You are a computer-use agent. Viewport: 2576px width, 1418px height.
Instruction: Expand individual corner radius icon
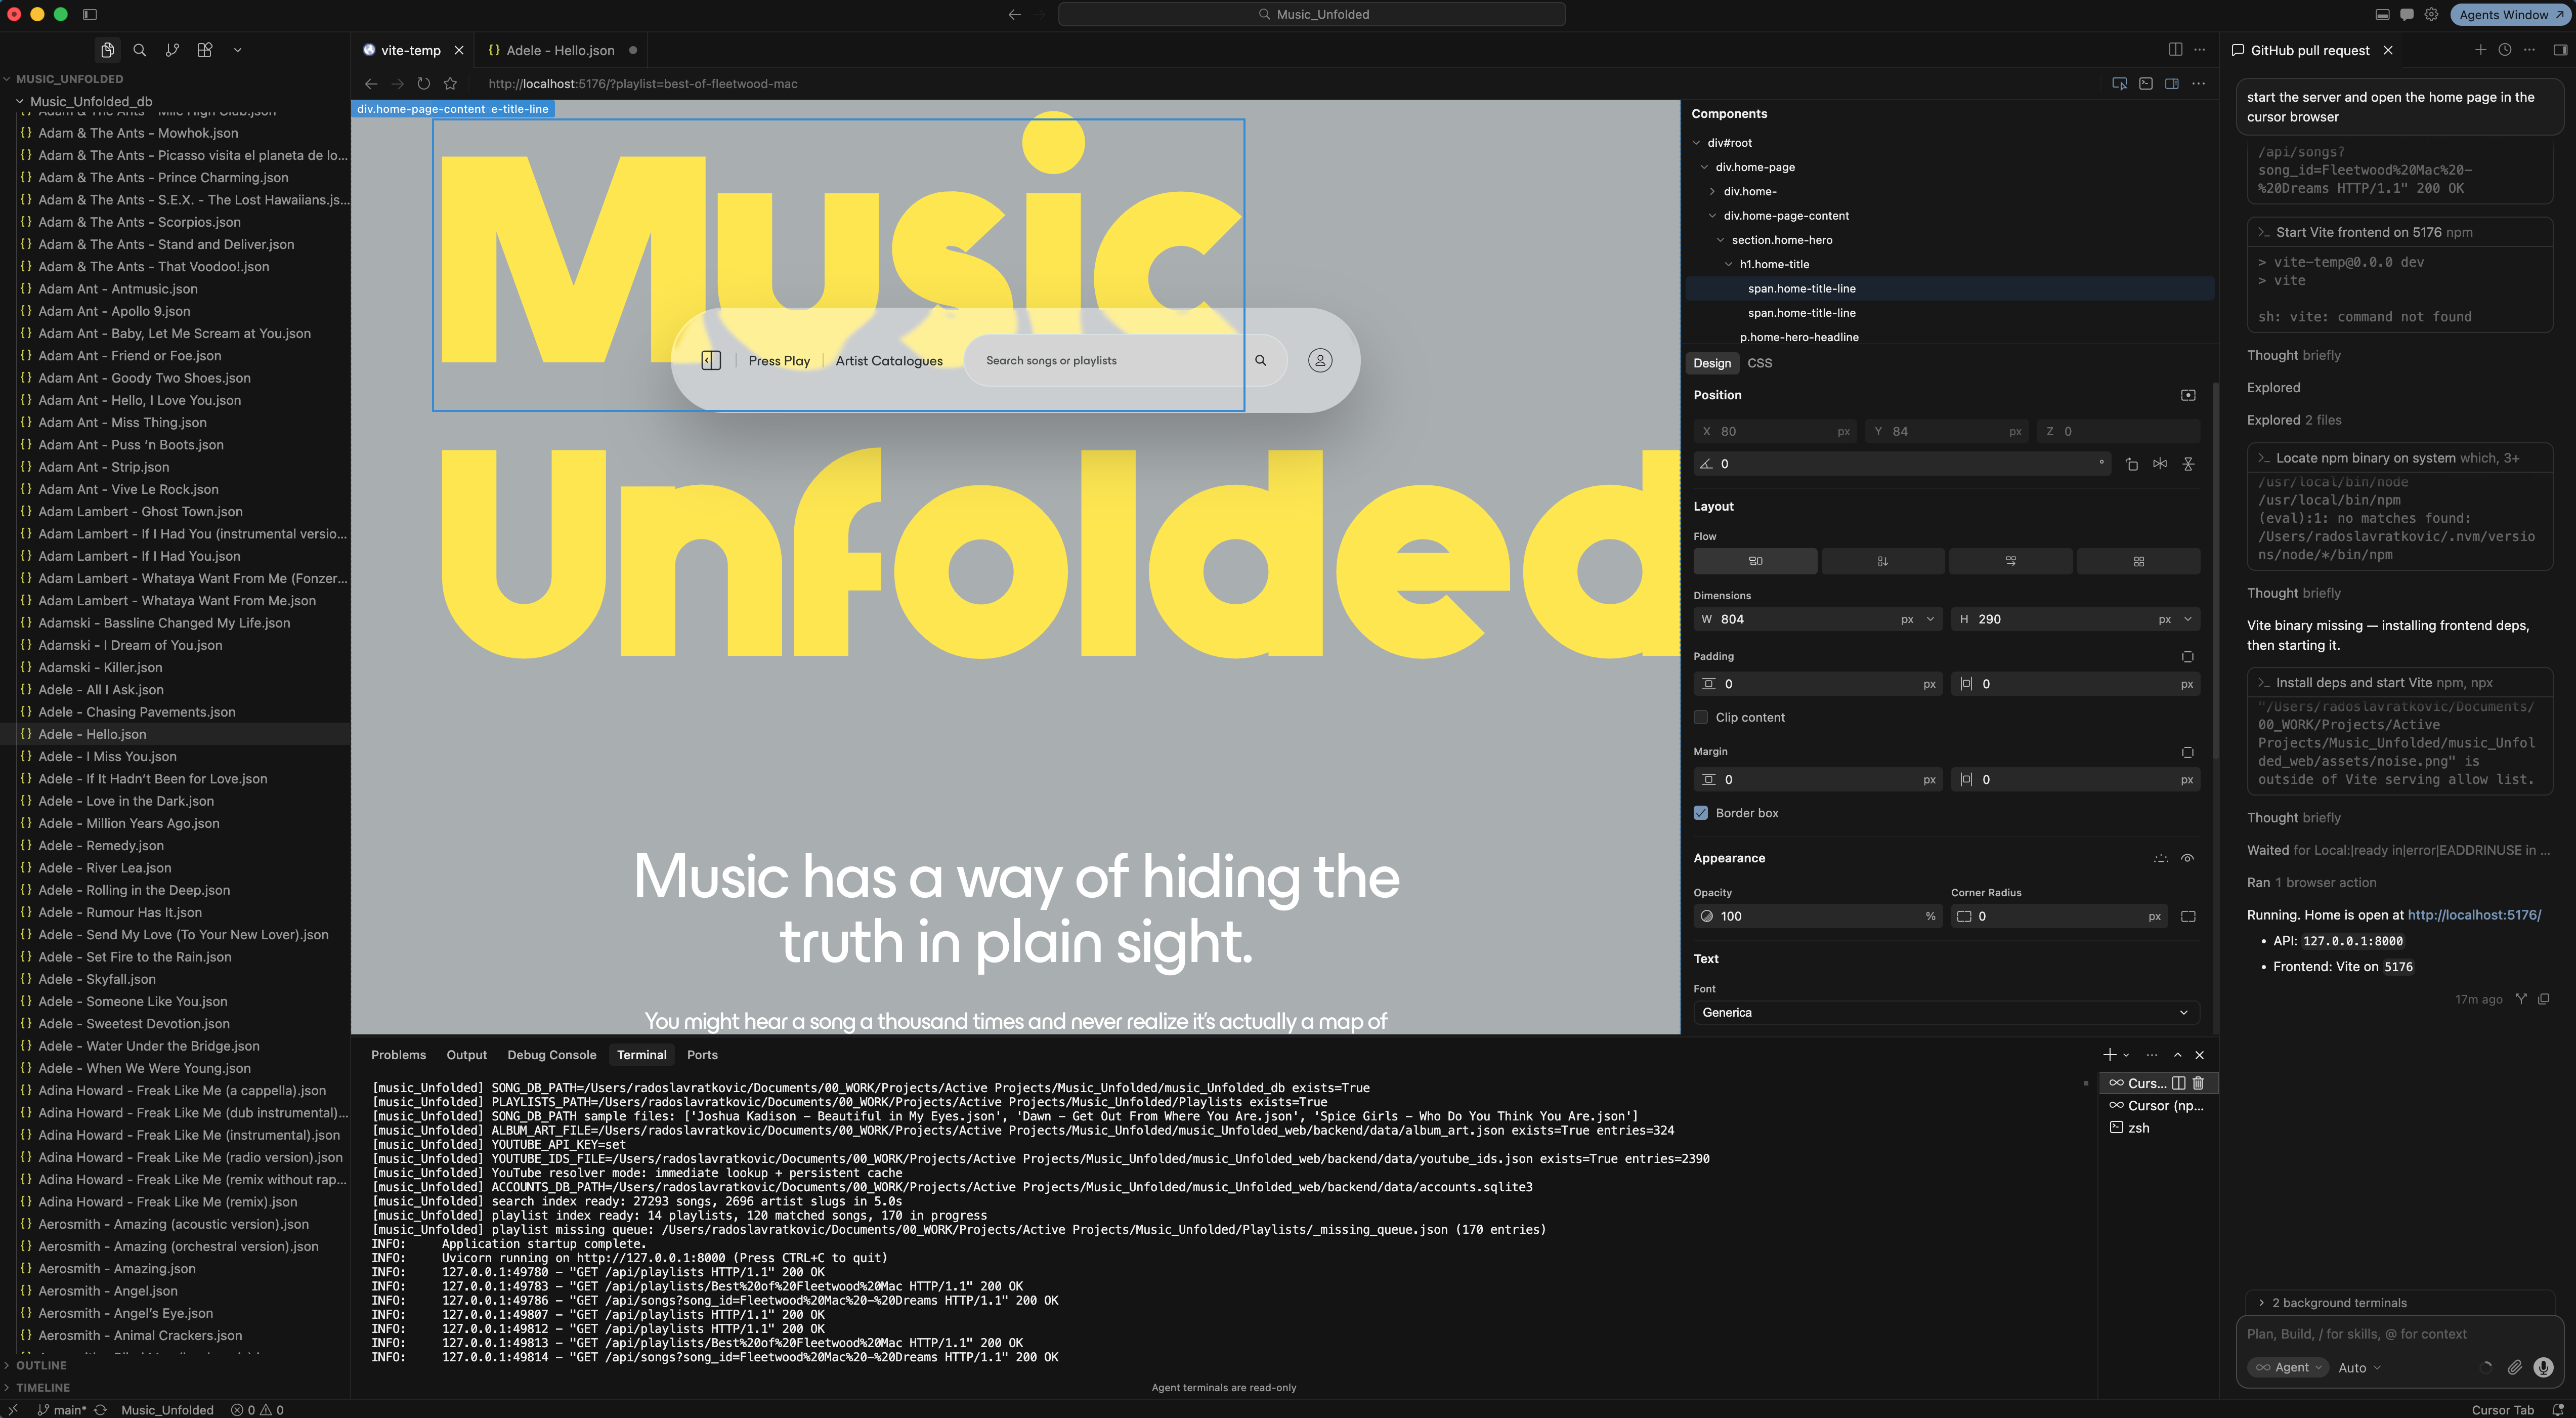click(x=2188, y=917)
